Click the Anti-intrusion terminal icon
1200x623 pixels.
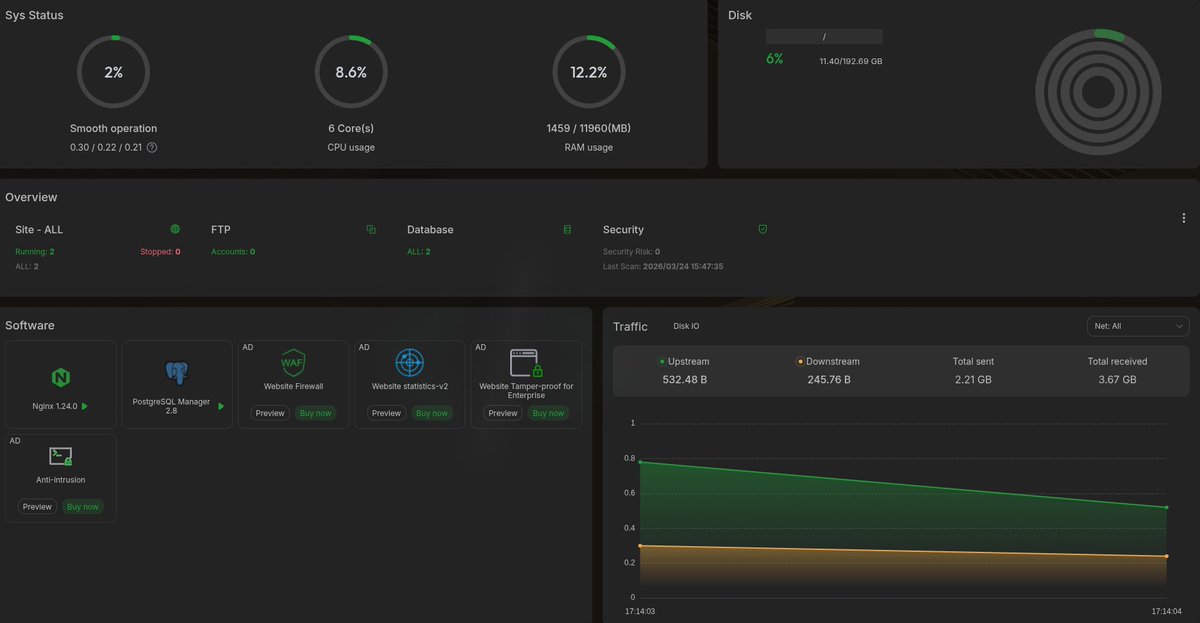[x=61, y=456]
